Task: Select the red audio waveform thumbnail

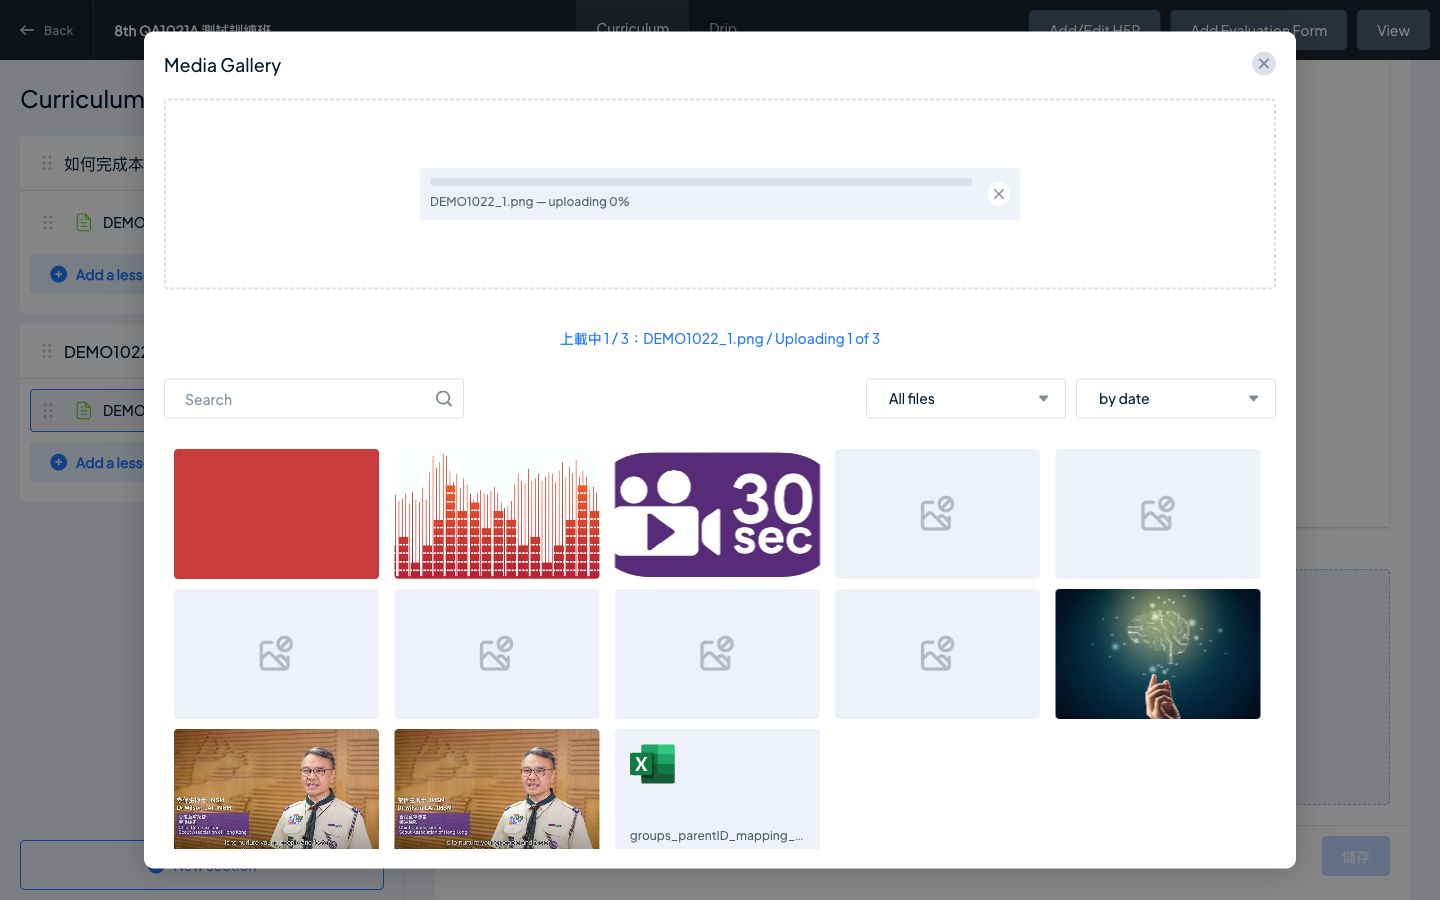Action: (497, 514)
